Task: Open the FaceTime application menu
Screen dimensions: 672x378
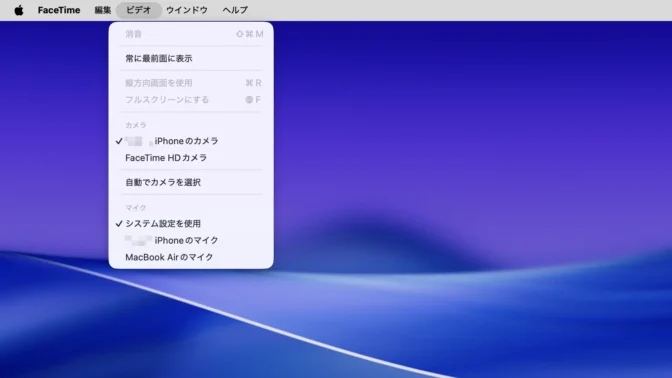Action: click(59, 10)
